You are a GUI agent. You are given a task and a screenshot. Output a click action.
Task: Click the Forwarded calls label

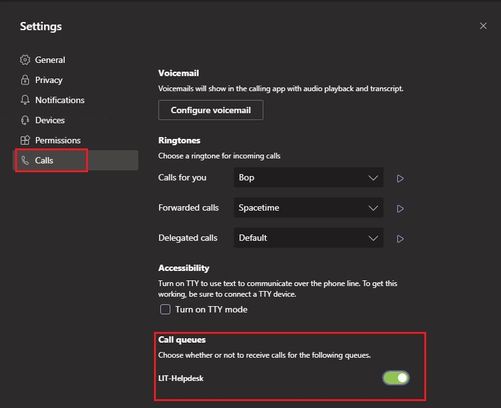pyautogui.click(x=188, y=208)
